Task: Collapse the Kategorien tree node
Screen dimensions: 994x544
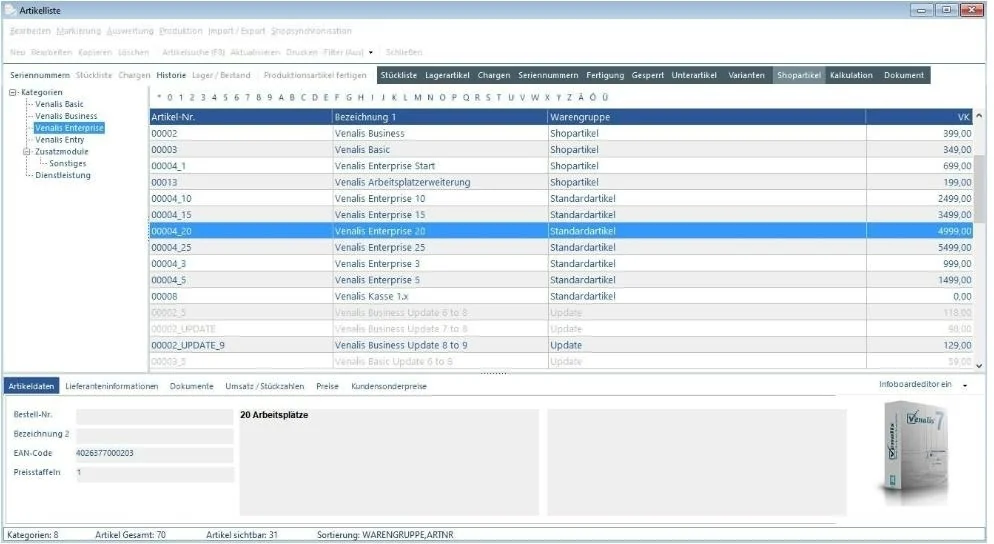Action: coord(13,93)
